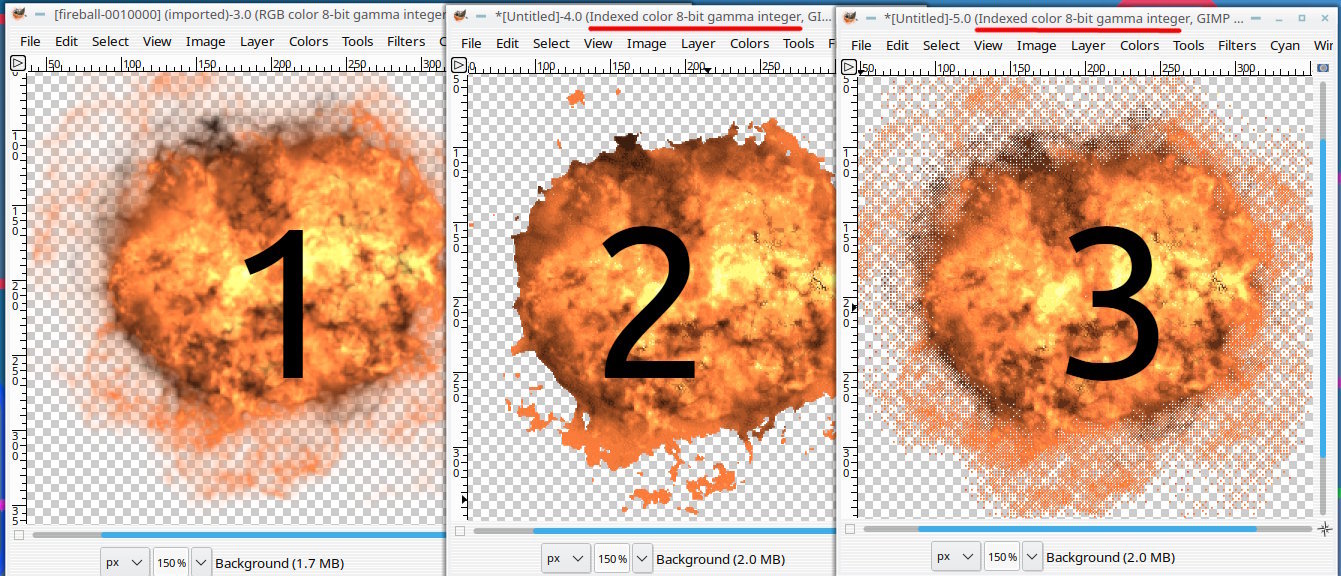The image size is (1341, 576).
Task: Click GIMP Wilber icon in Untitled-5.0 title bar
Action: [851, 18]
